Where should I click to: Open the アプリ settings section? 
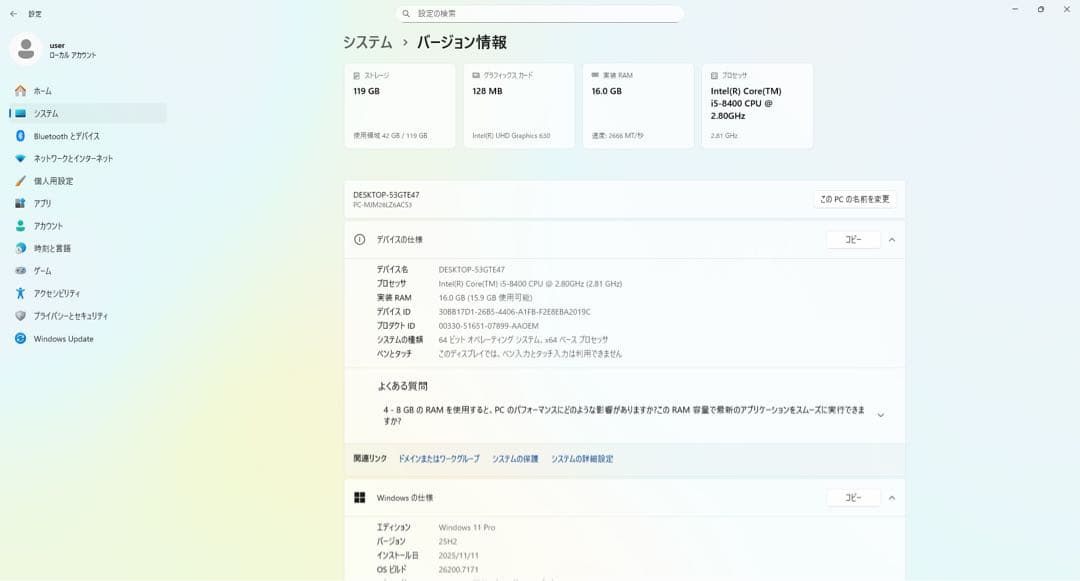pyautogui.click(x=49, y=203)
